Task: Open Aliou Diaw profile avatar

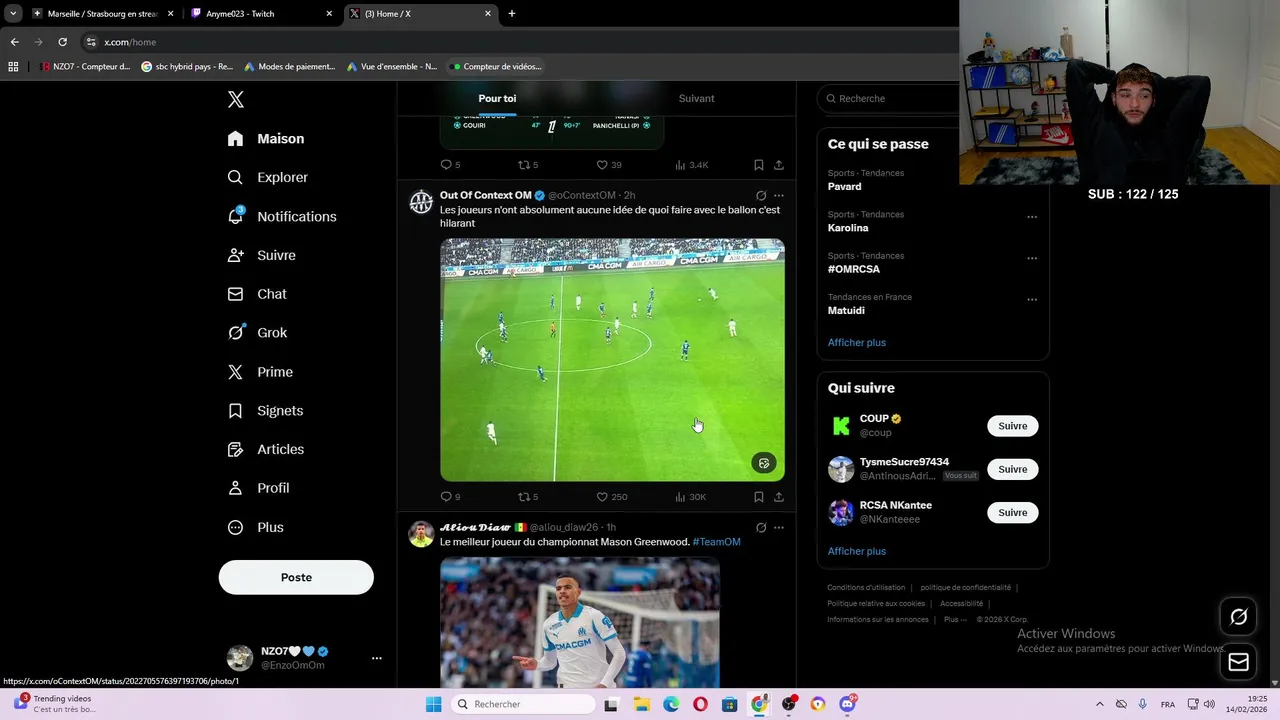Action: [x=421, y=534]
